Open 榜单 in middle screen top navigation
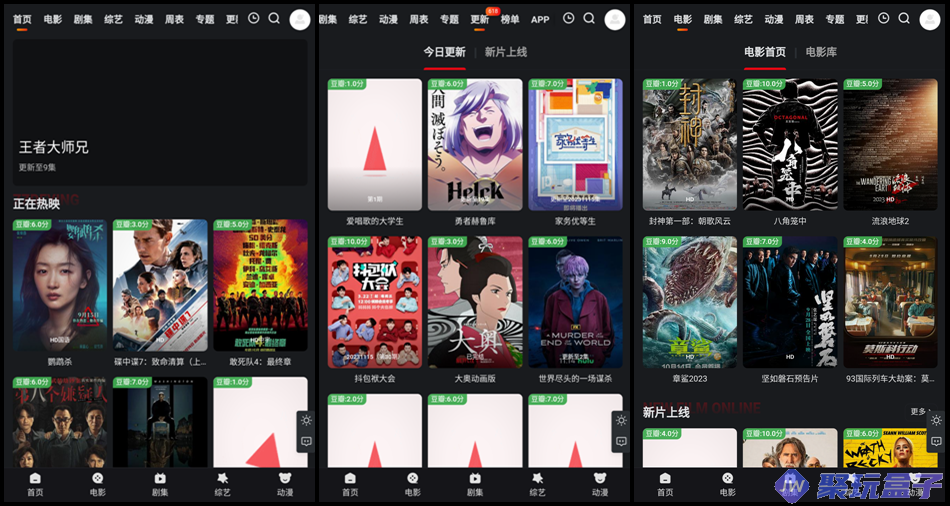 [x=510, y=19]
